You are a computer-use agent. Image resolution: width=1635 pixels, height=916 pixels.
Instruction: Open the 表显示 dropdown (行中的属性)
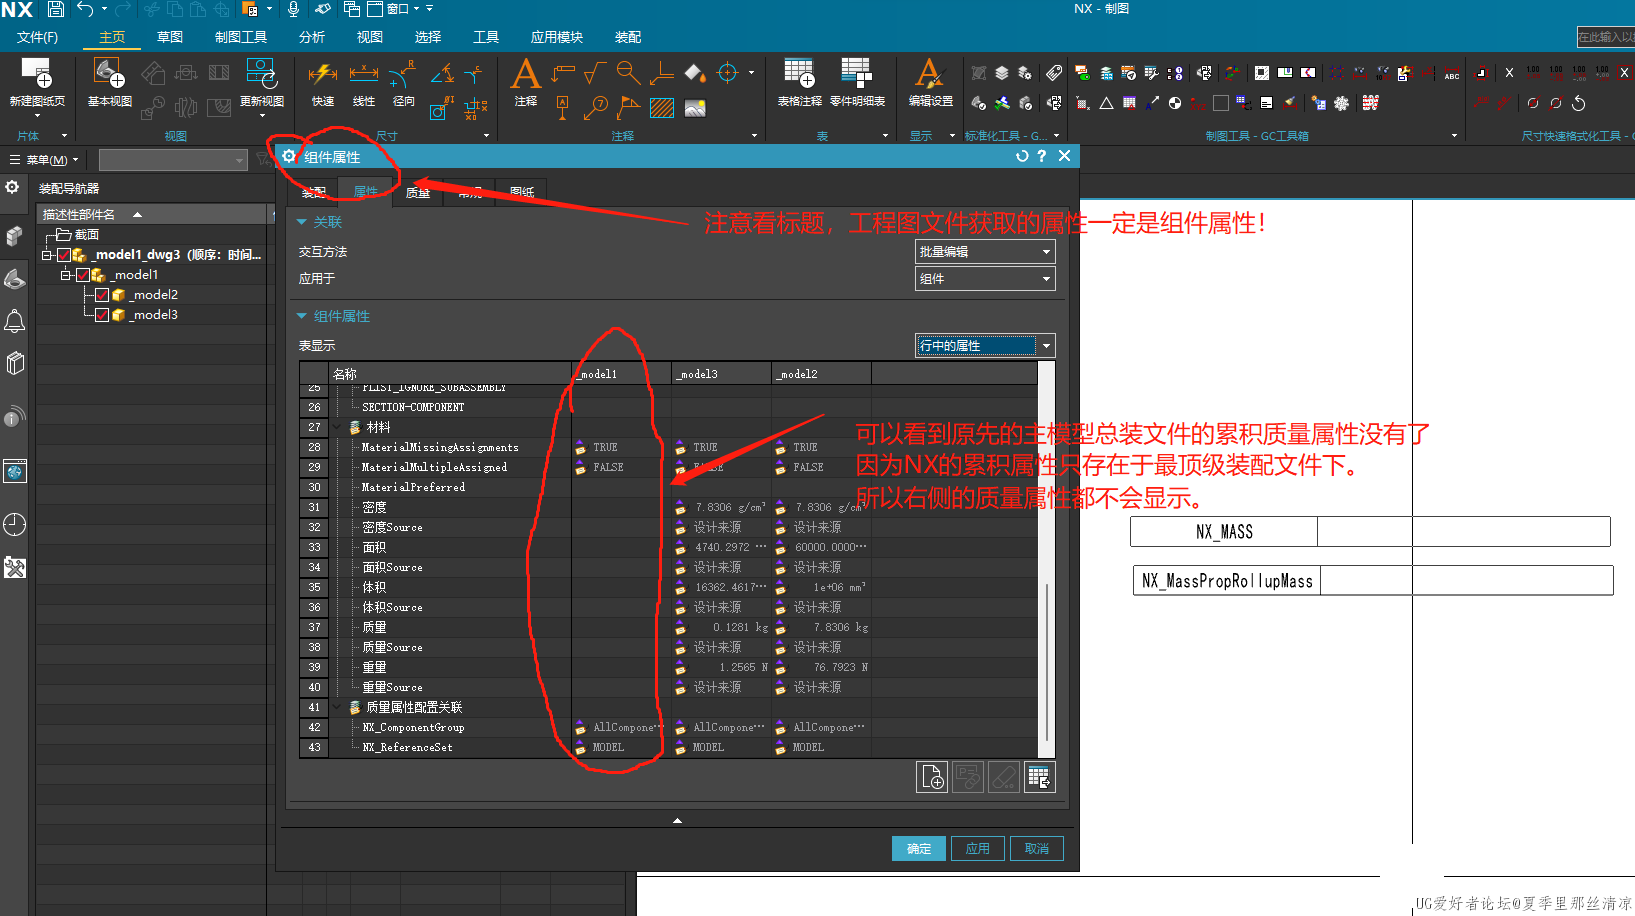click(x=985, y=346)
